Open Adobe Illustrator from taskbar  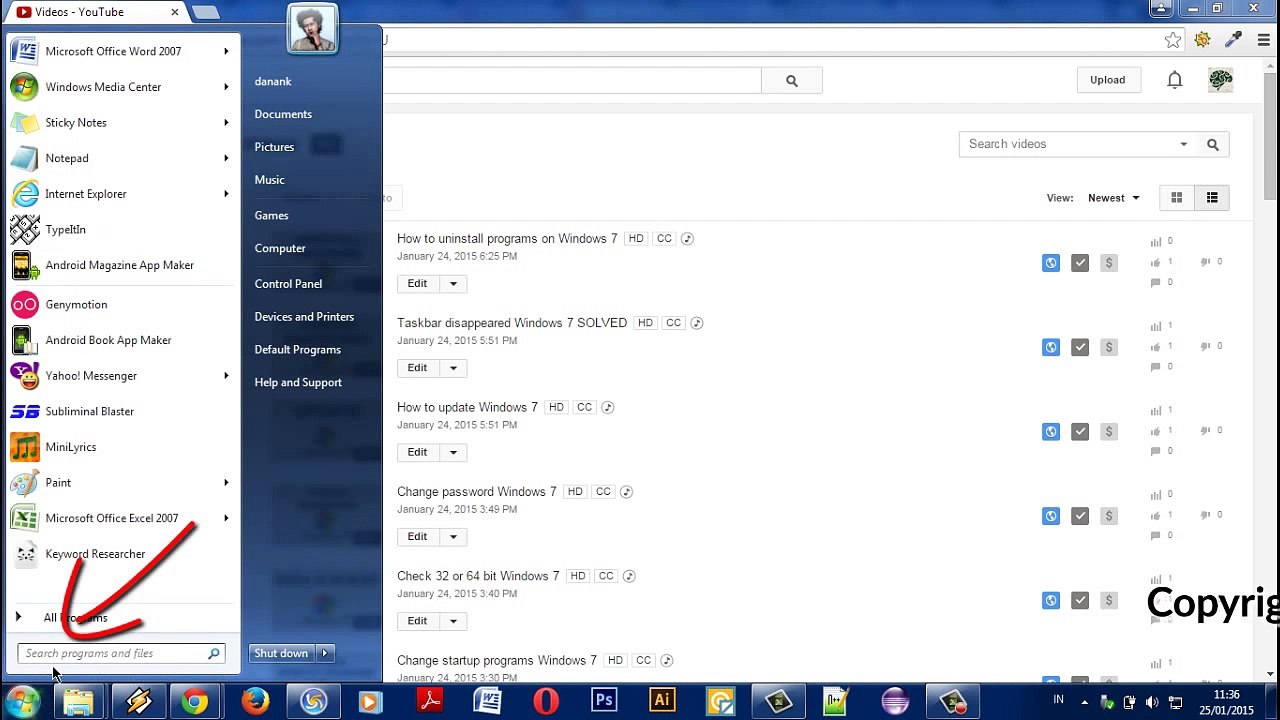pyautogui.click(x=662, y=701)
